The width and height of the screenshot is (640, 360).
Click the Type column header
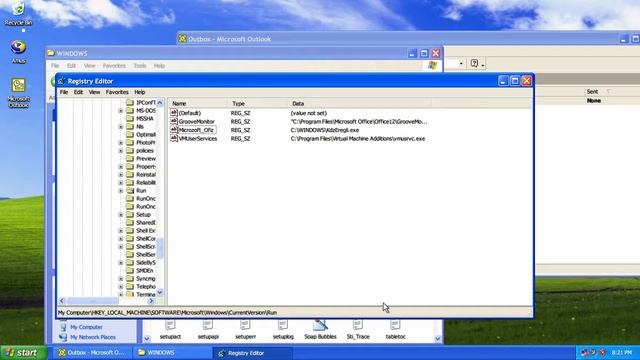258,104
